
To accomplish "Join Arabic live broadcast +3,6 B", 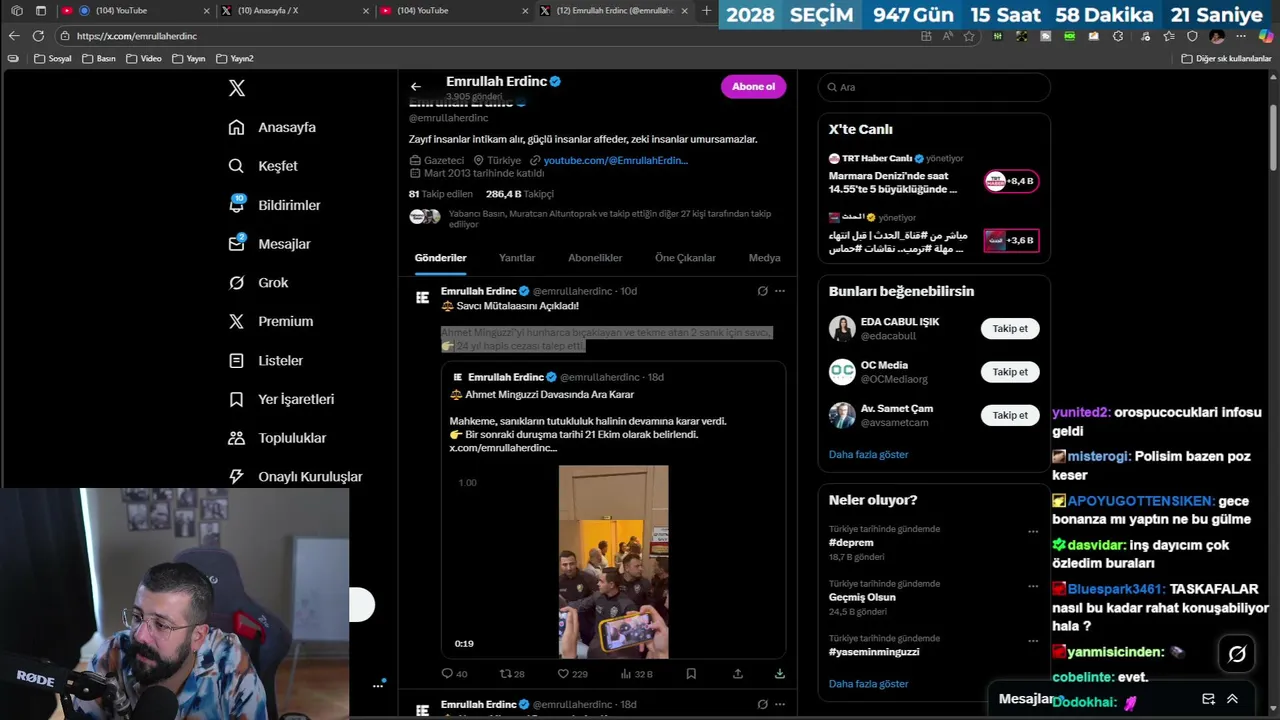I will point(1010,240).
